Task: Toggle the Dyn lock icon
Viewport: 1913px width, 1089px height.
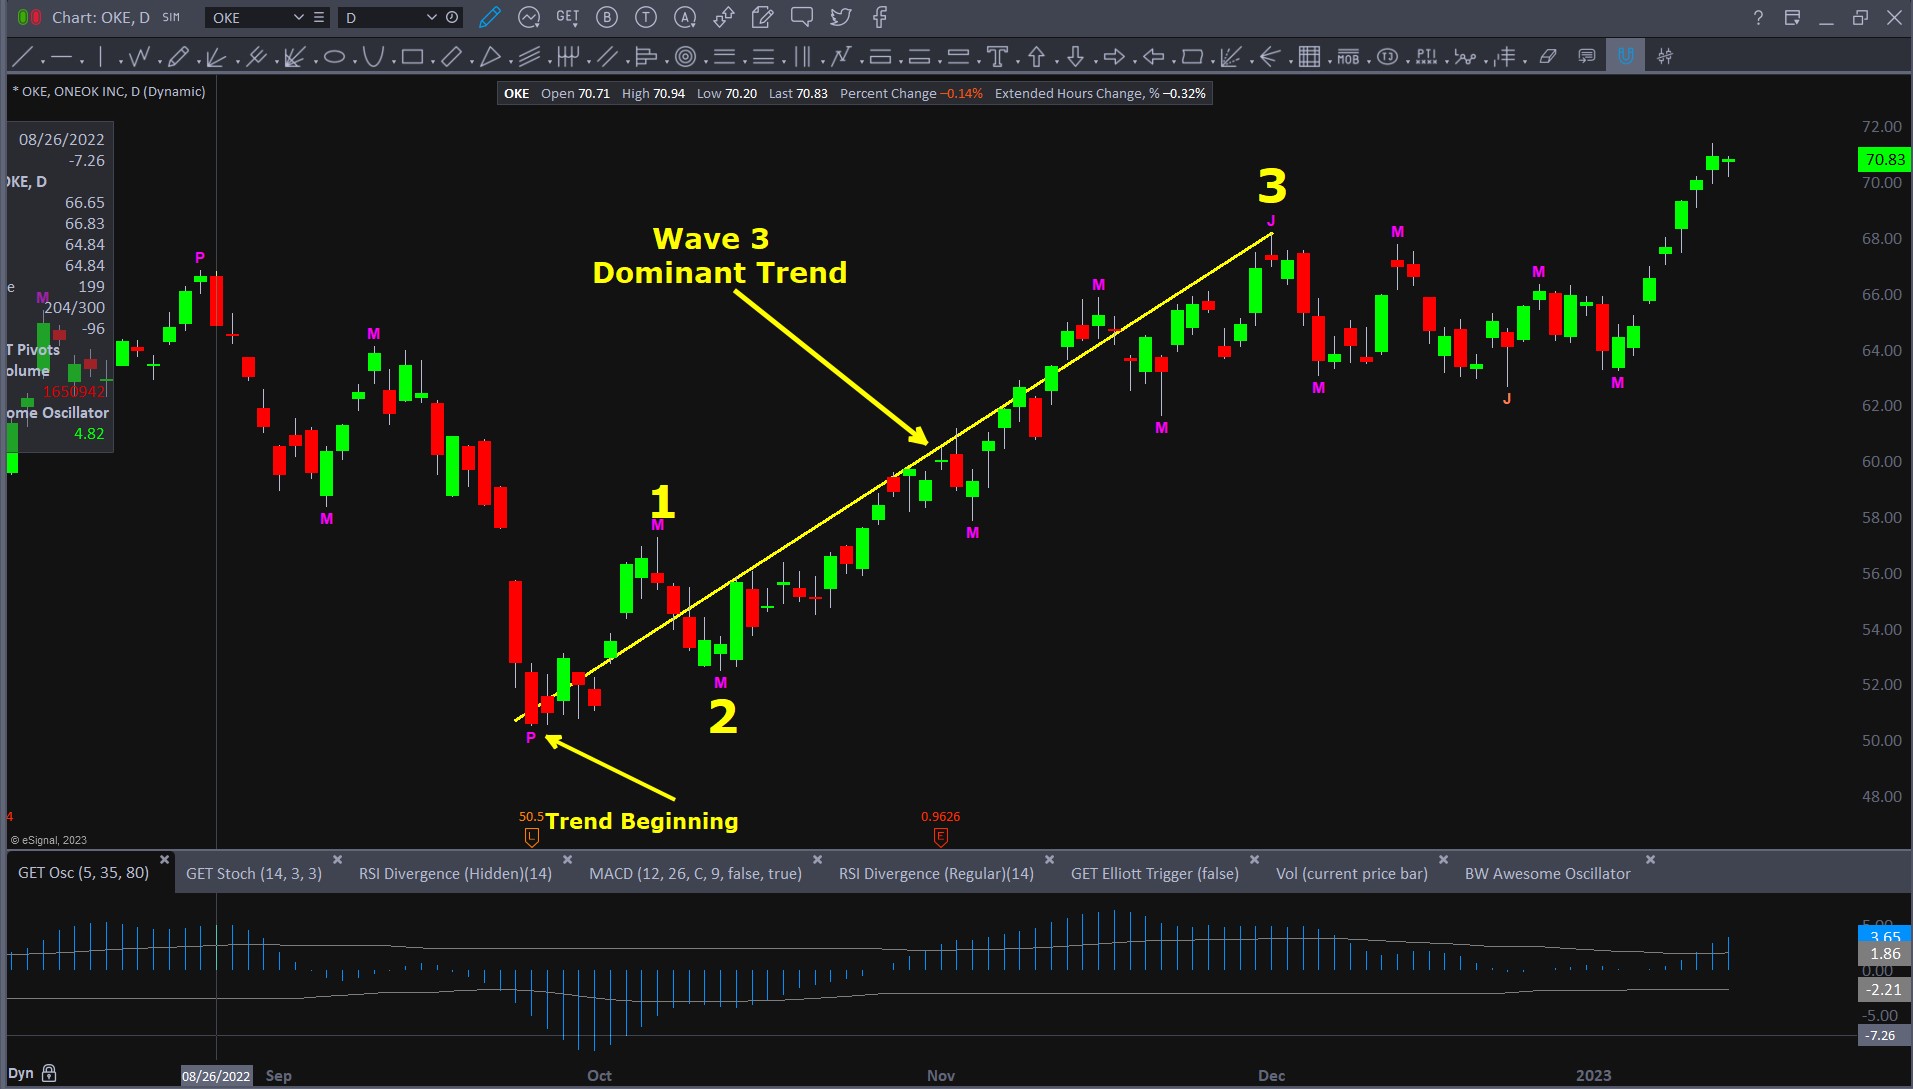Action: click(x=49, y=1074)
